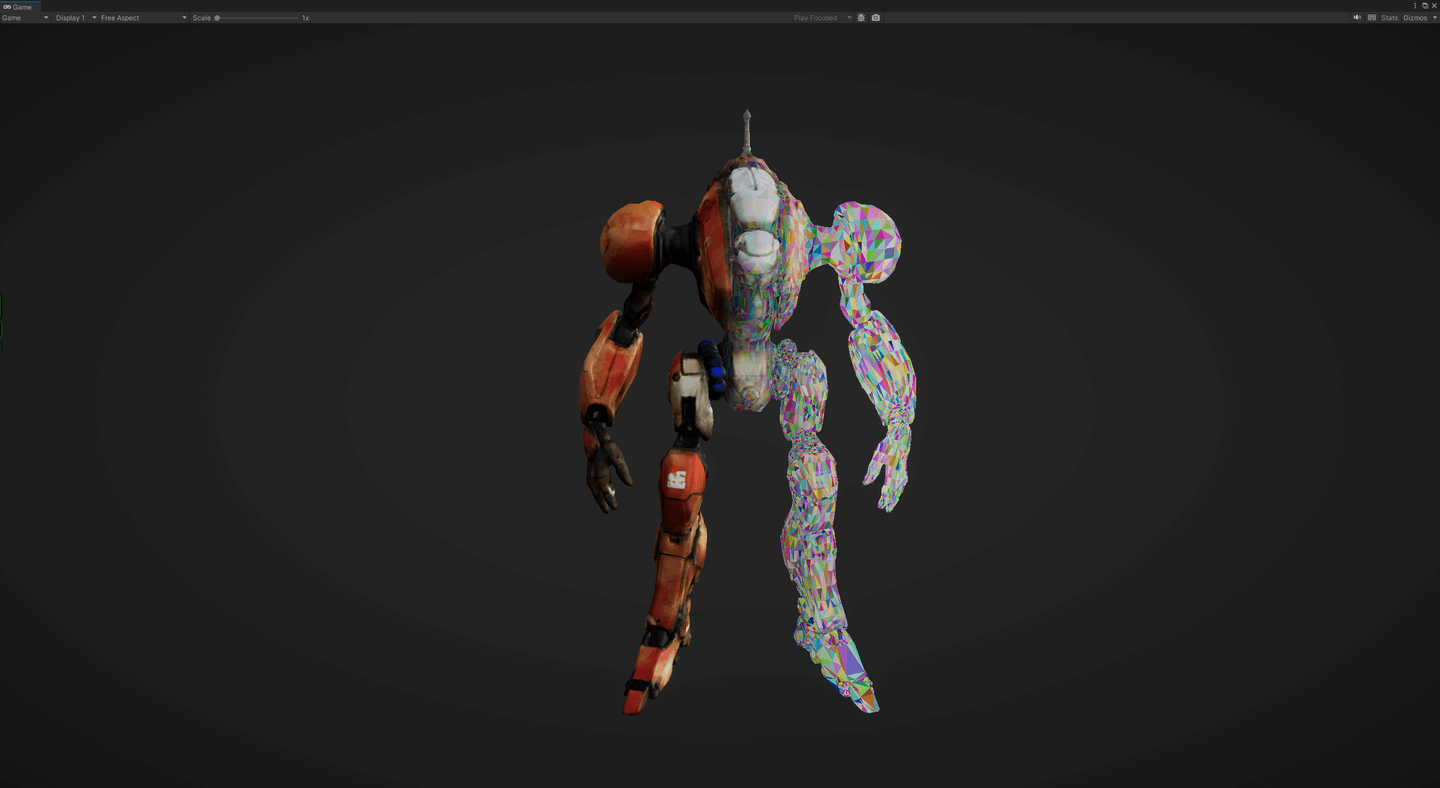Toggle the Gizmos button
The height and width of the screenshot is (788, 1440).
coord(1414,18)
